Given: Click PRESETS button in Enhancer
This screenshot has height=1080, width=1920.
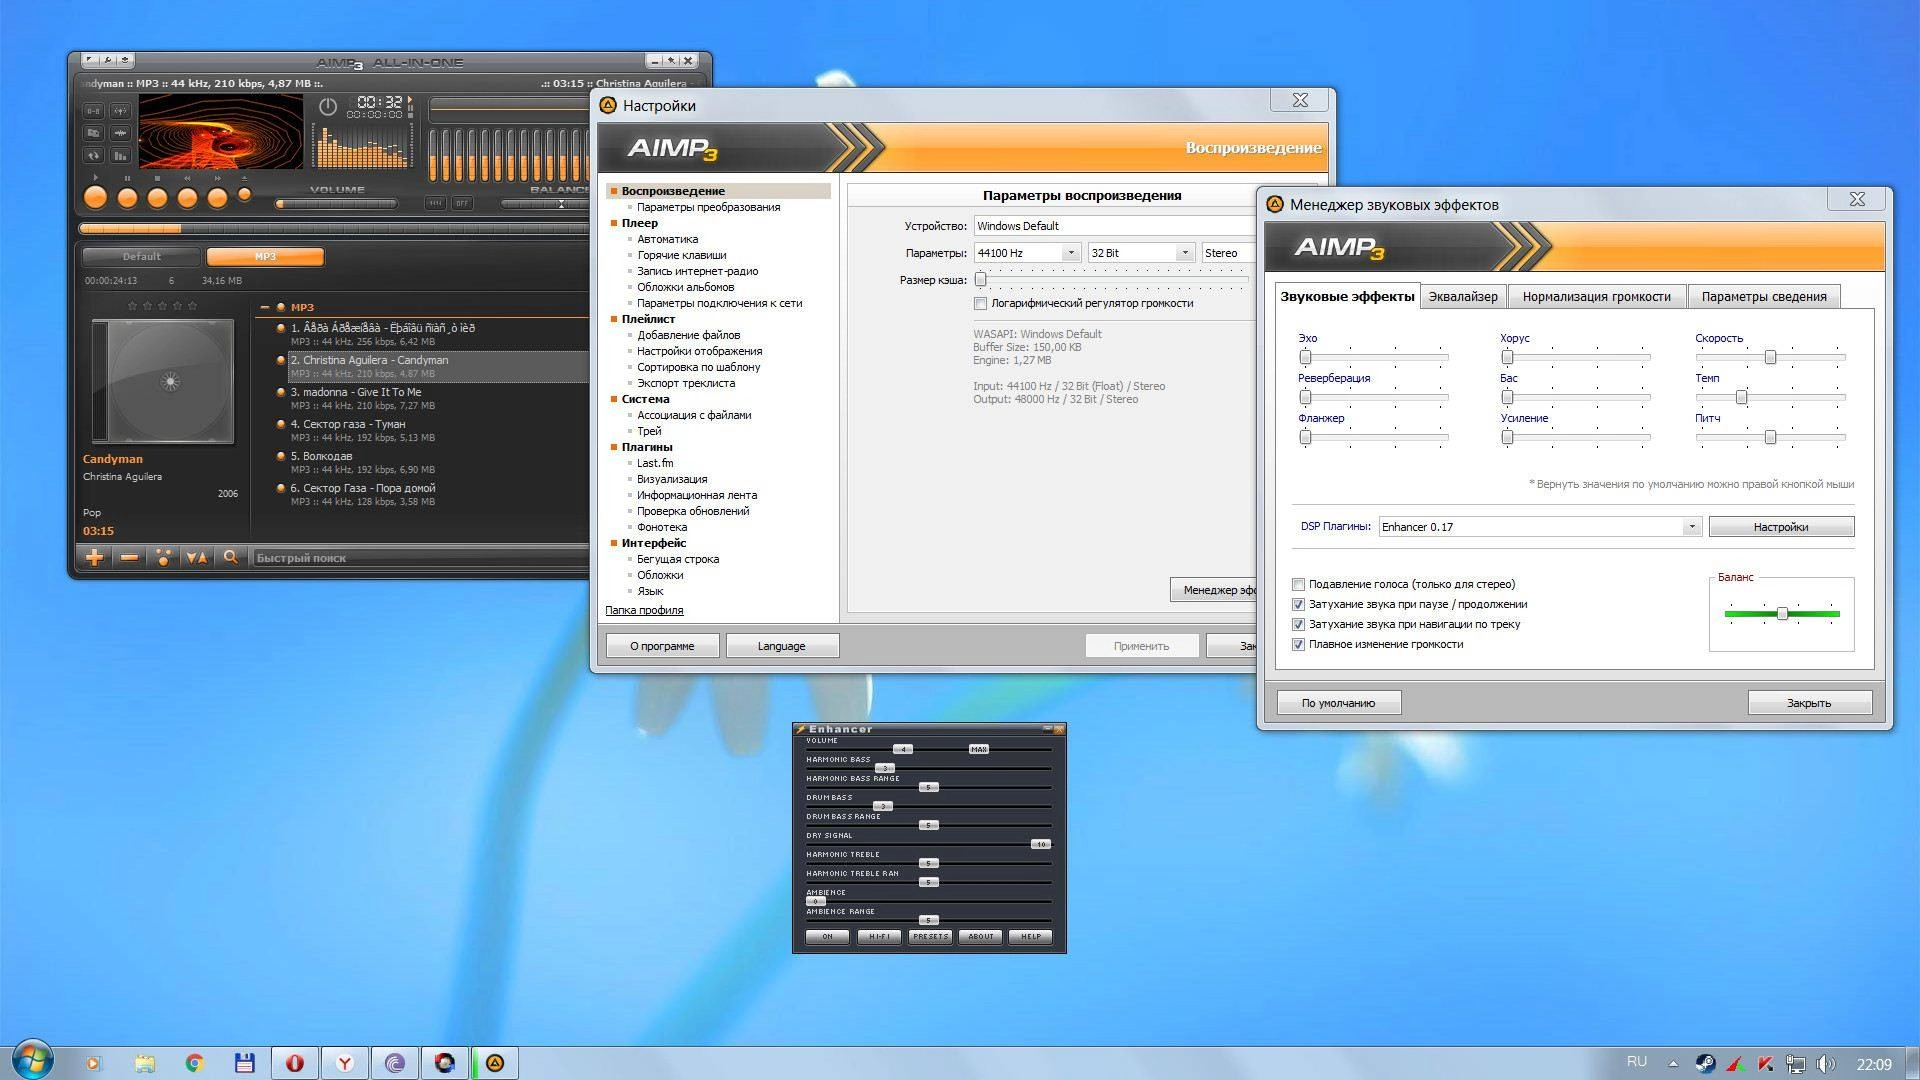Looking at the screenshot, I should click(930, 937).
